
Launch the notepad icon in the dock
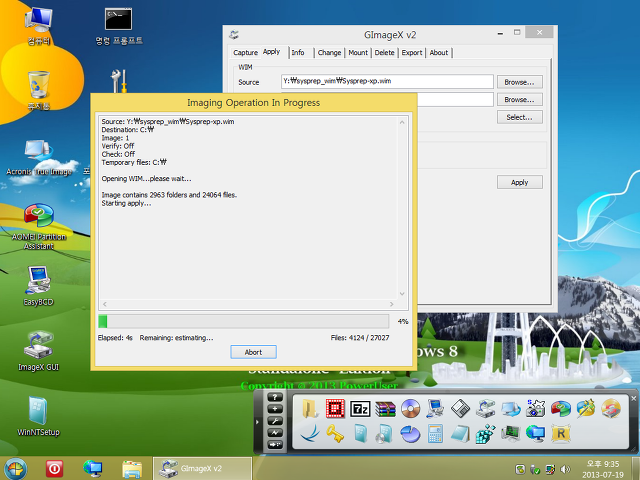460,433
